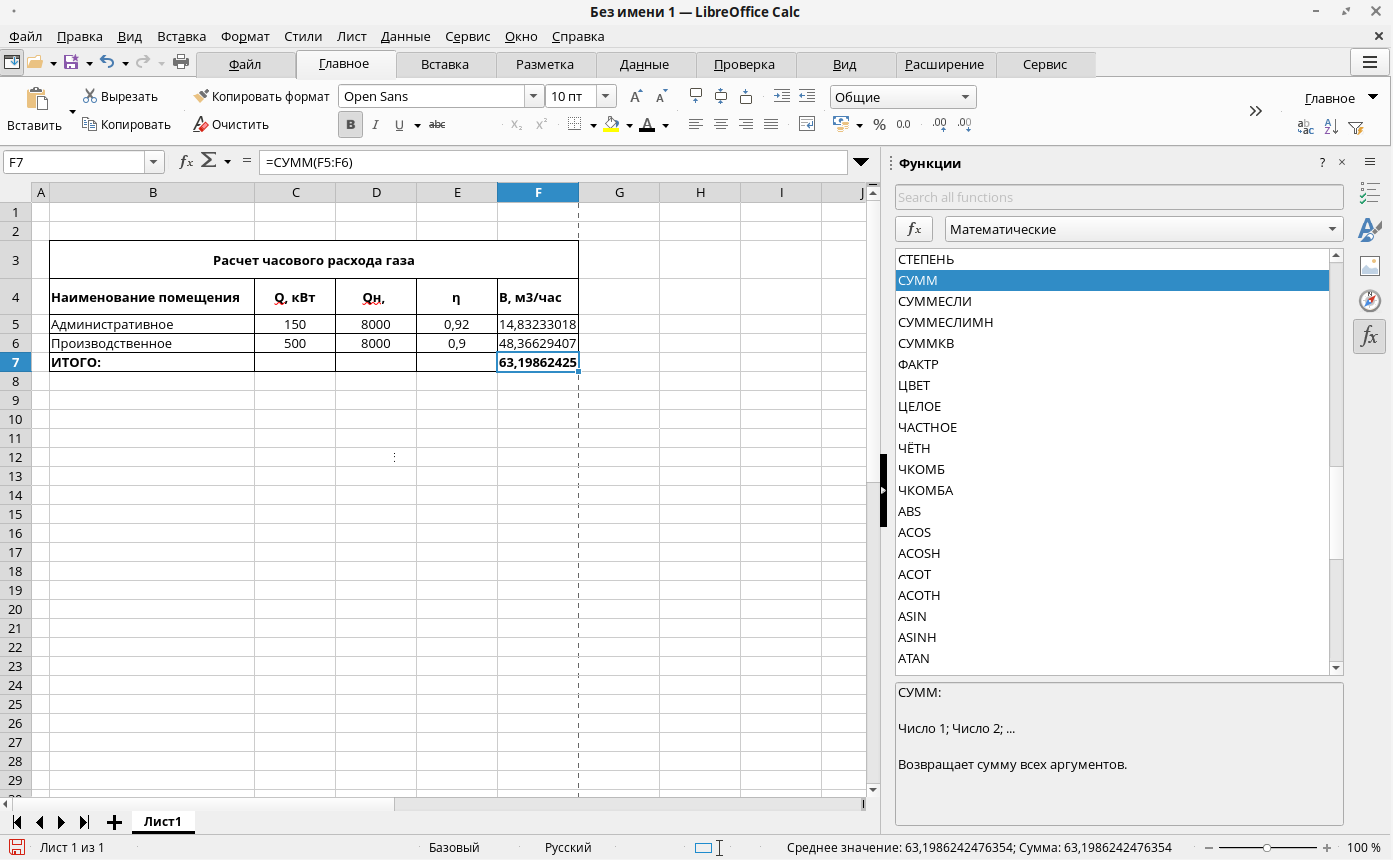
Task: Format cell as percent with % icon
Action: [x=879, y=125]
